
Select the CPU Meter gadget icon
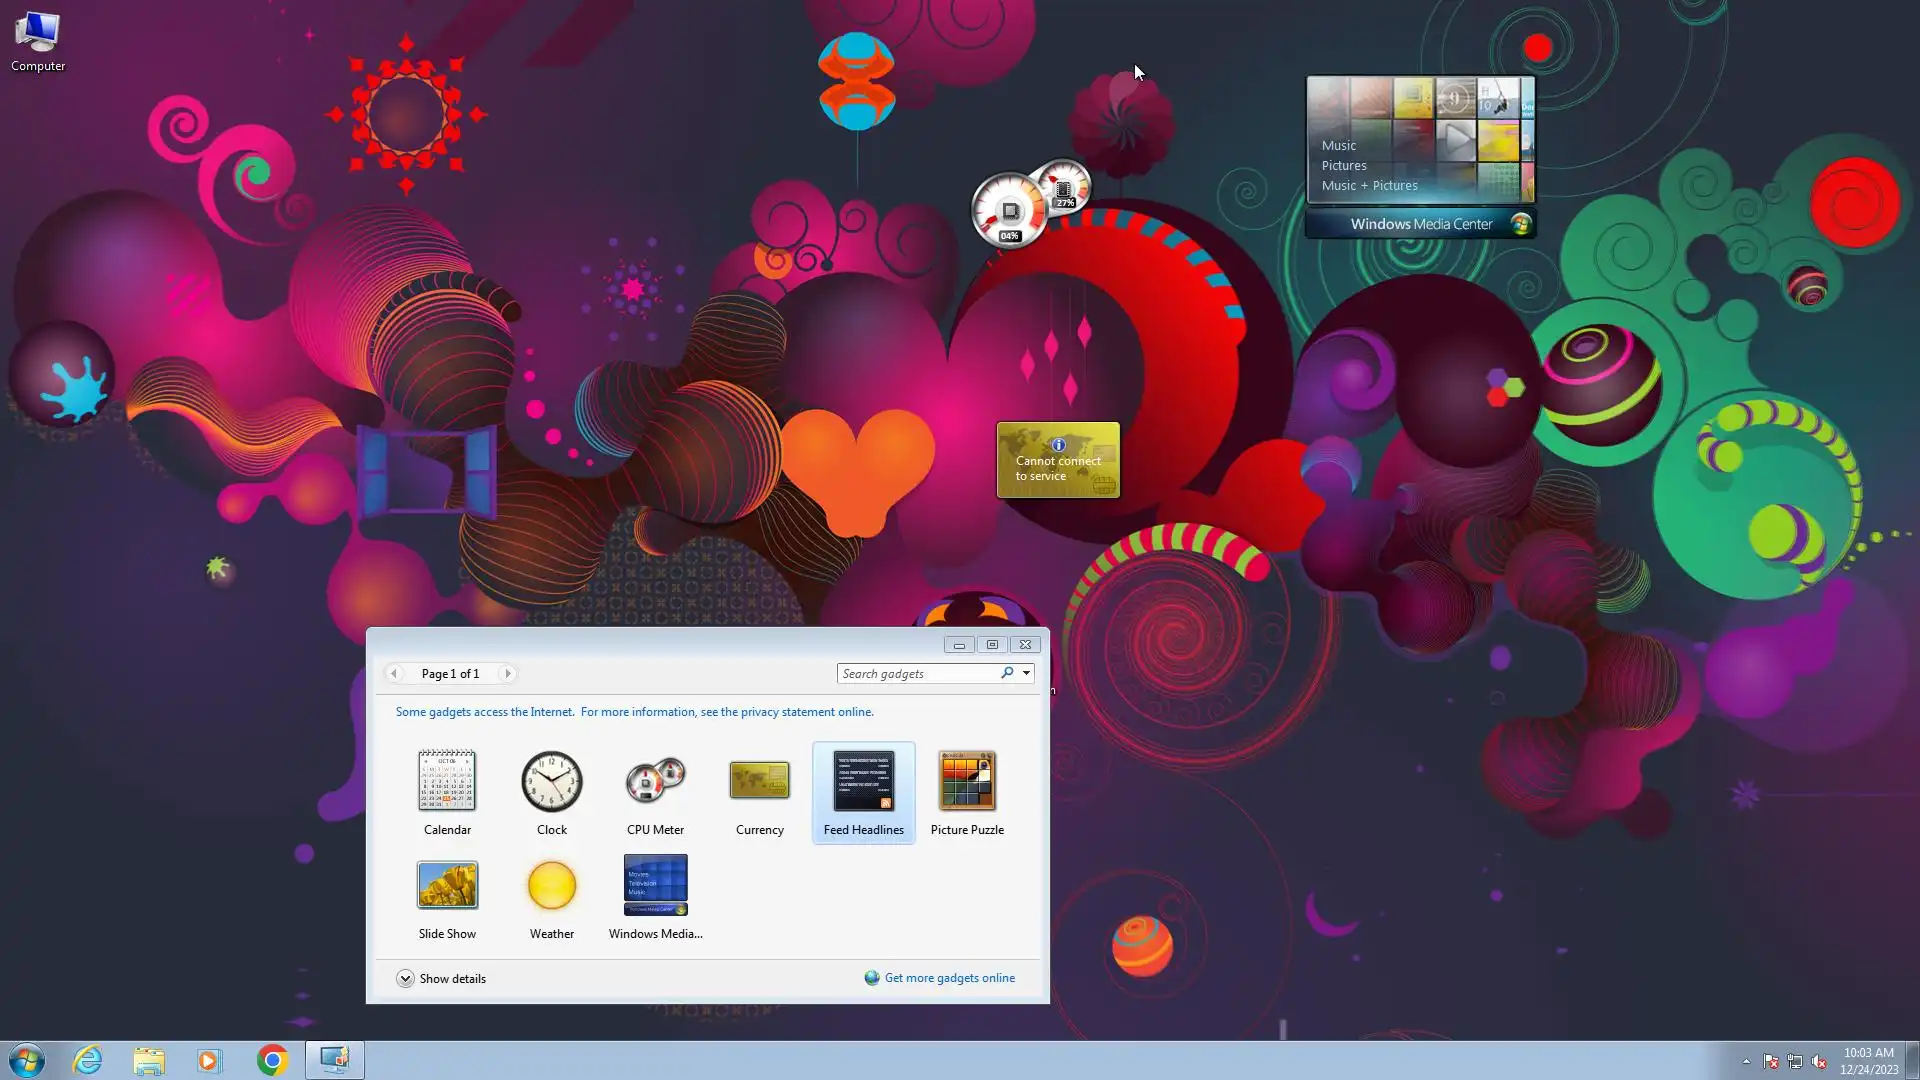coord(655,781)
